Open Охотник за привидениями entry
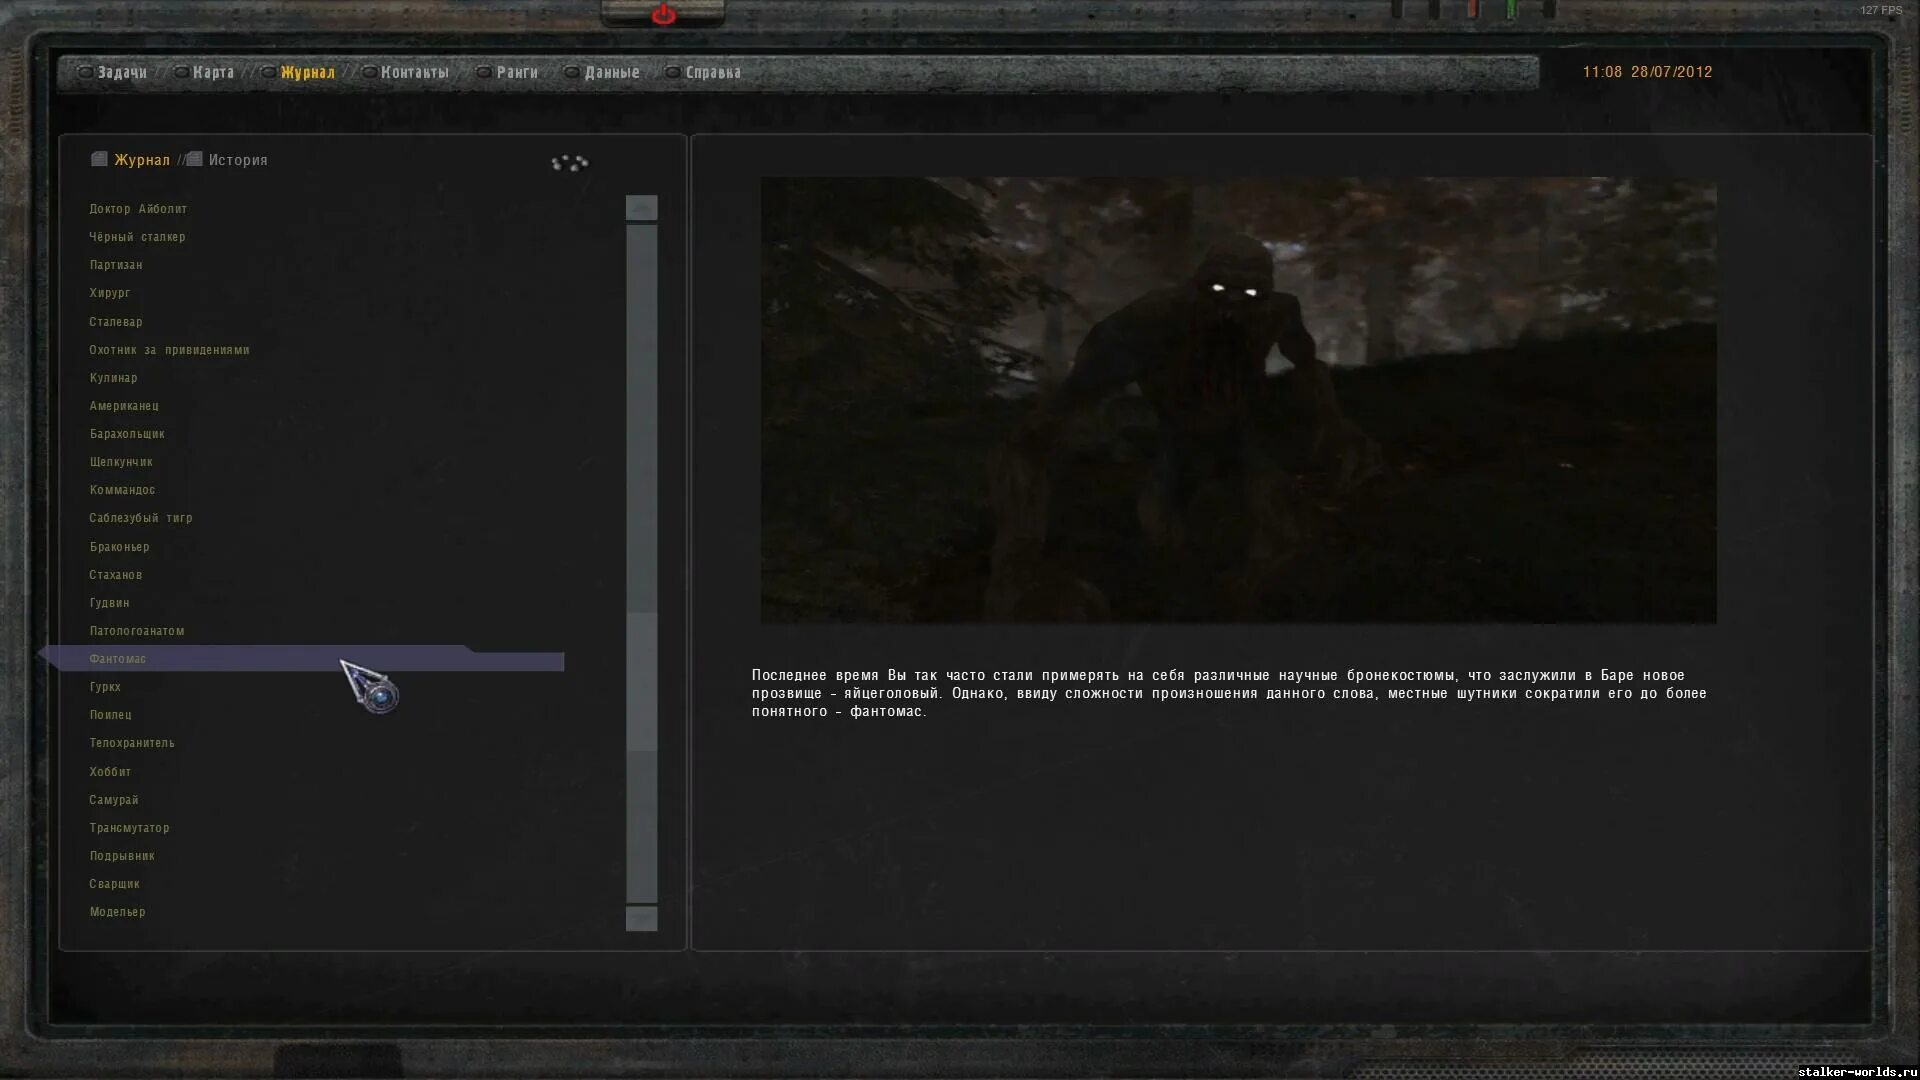Image resolution: width=1920 pixels, height=1080 pixels. click(169, 350)
